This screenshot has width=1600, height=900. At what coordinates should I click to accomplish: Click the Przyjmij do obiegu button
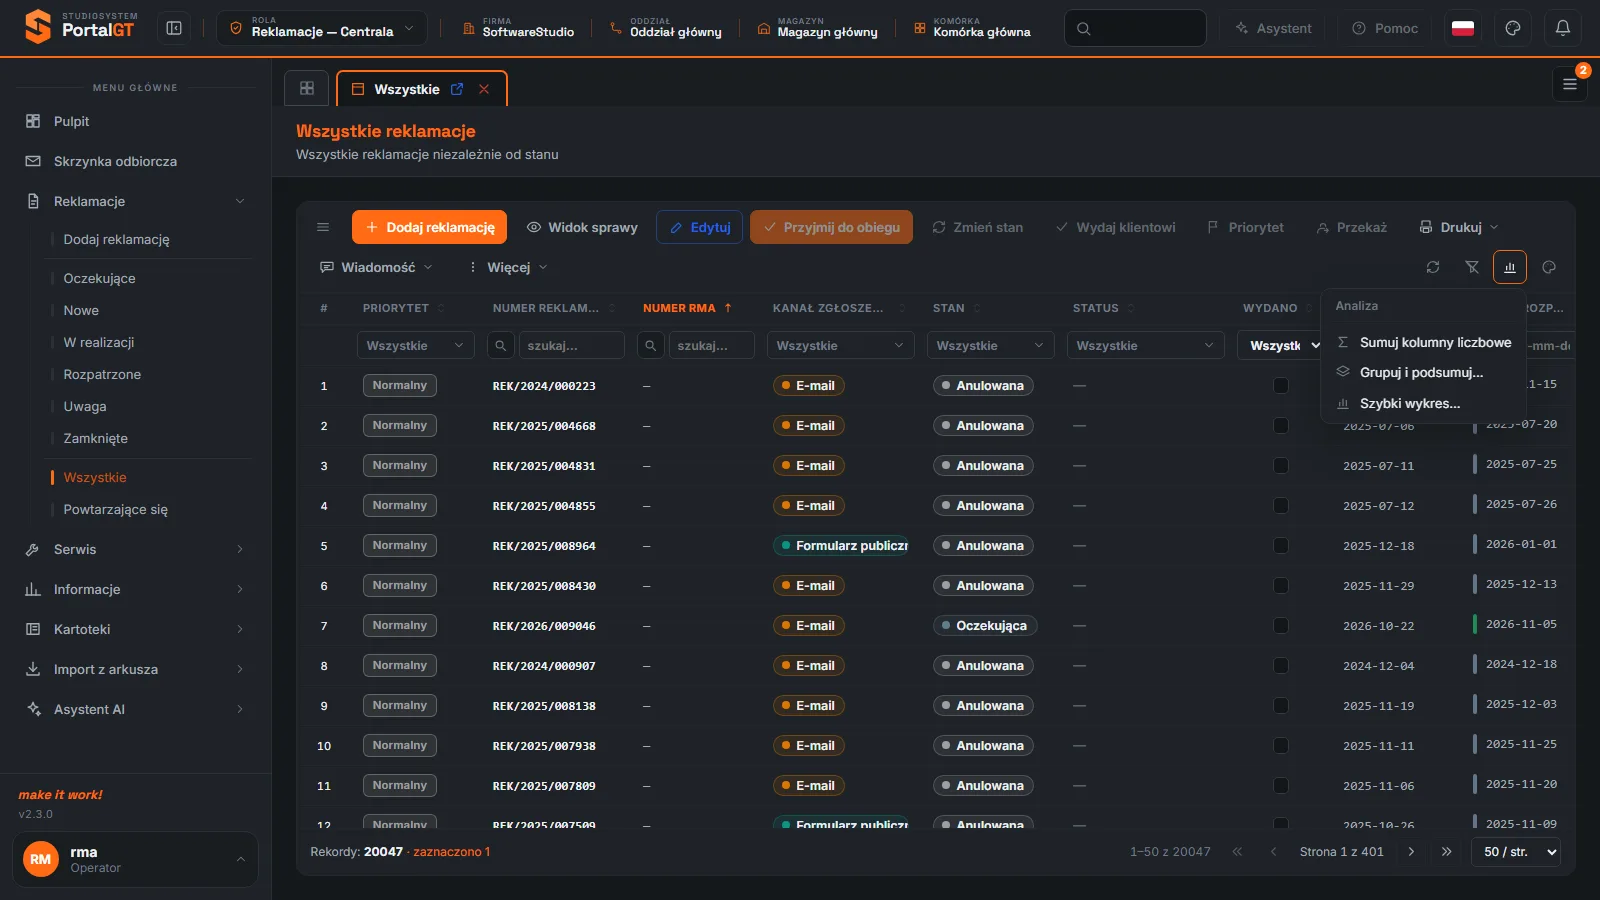831,227
